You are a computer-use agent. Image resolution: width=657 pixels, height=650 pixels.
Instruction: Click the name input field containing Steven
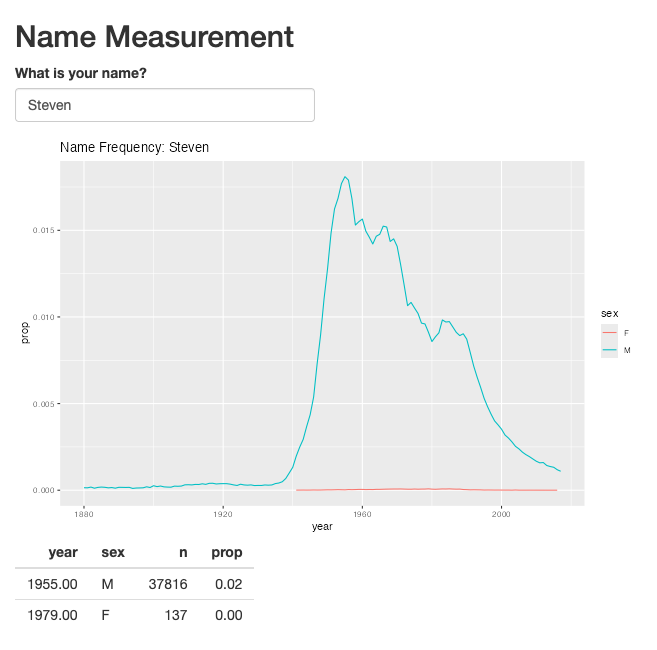(x=165, y=105)
